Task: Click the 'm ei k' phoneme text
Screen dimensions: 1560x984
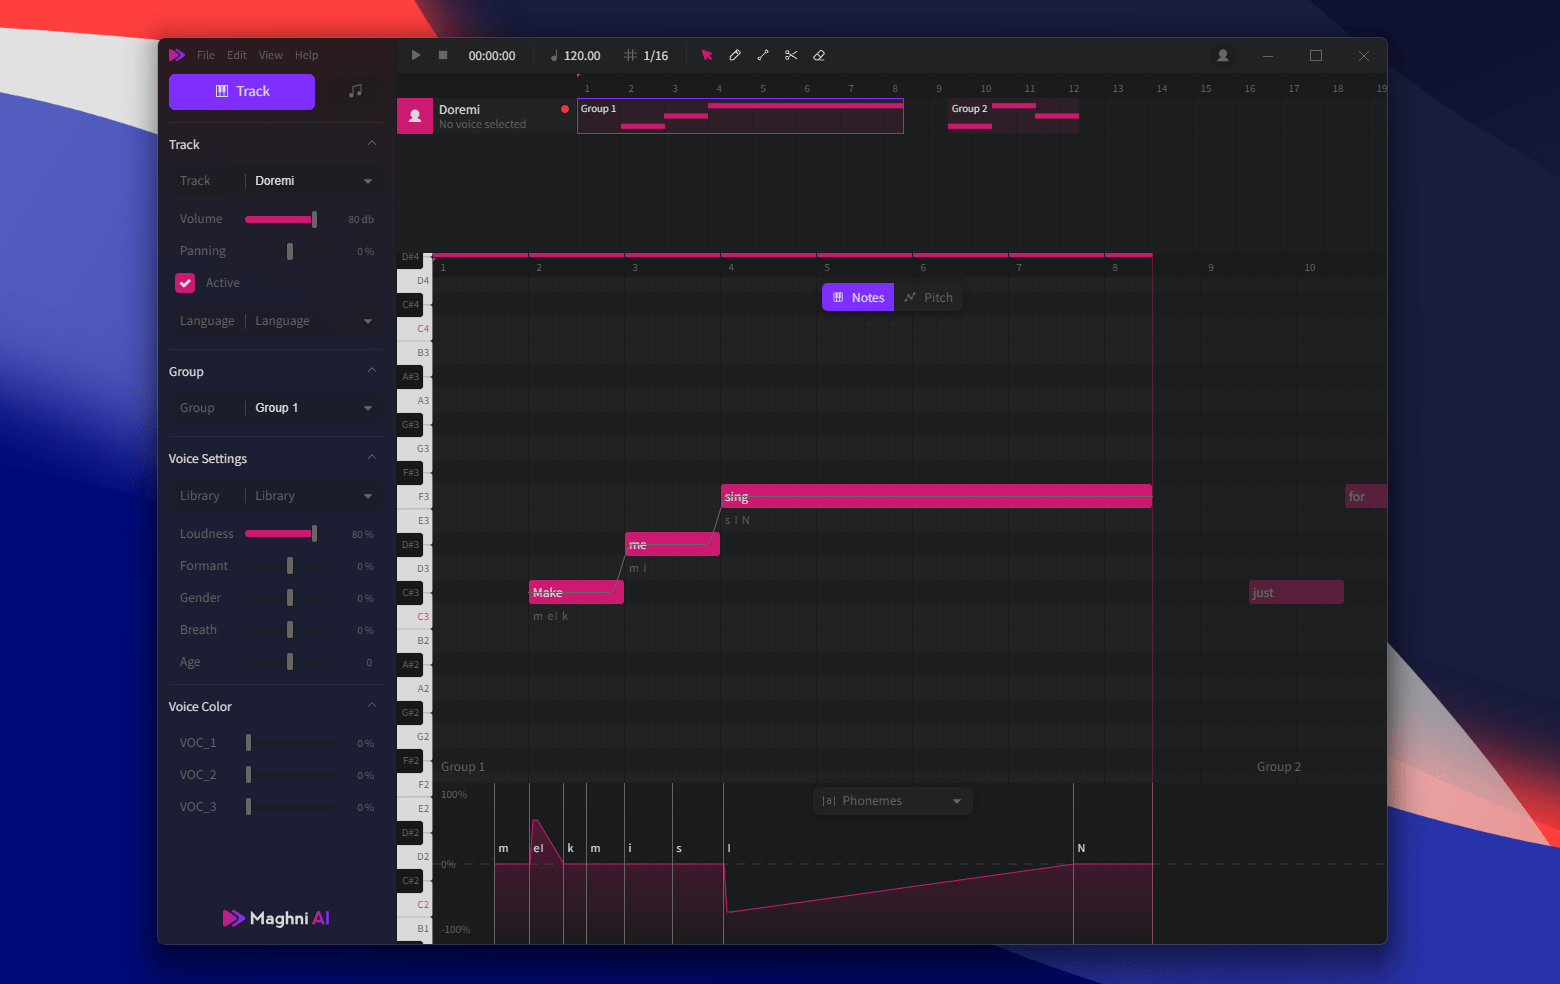Action: click(x=550, y=616)
